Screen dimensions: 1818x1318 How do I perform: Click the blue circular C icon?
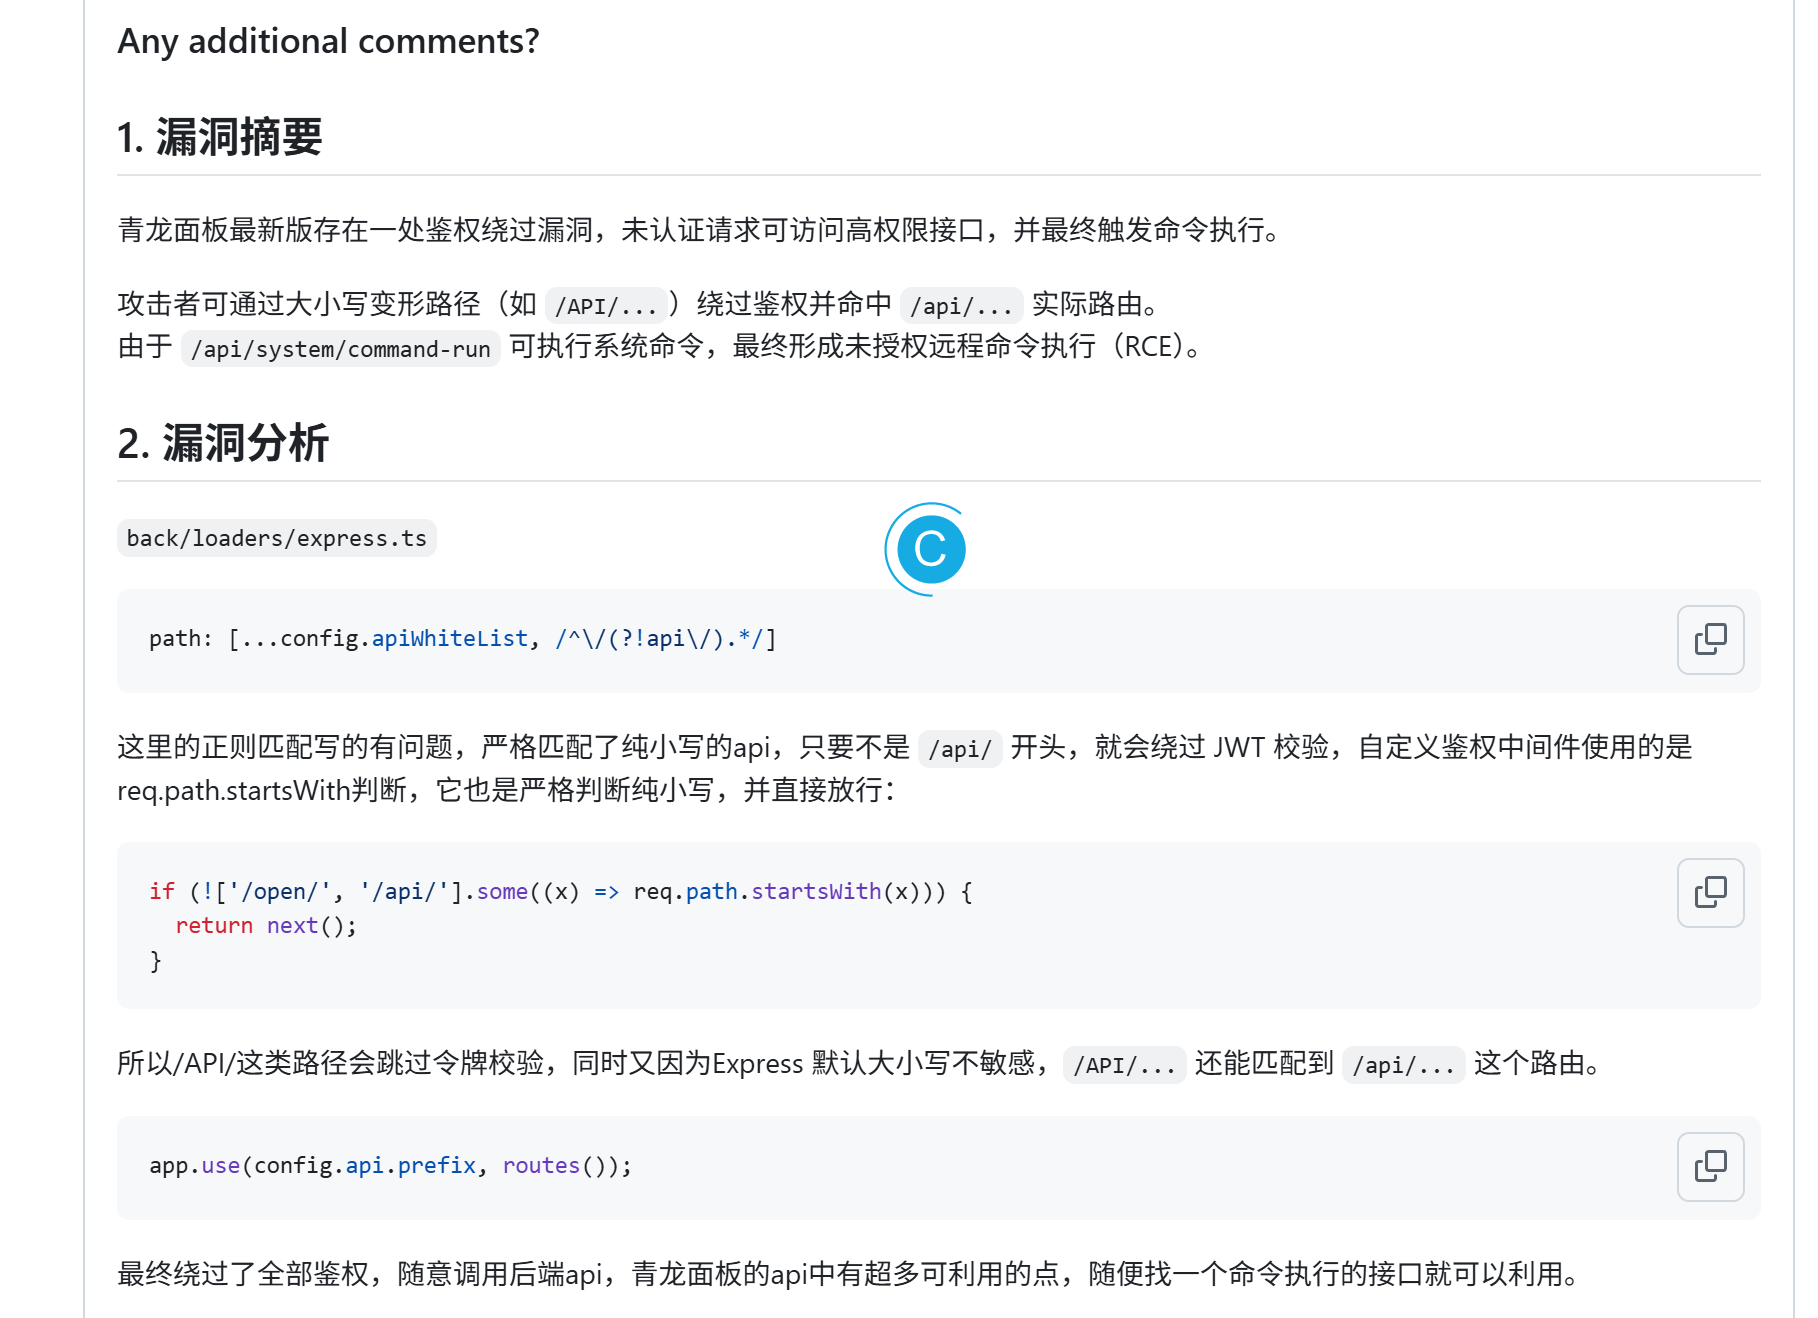coord(929,549)
